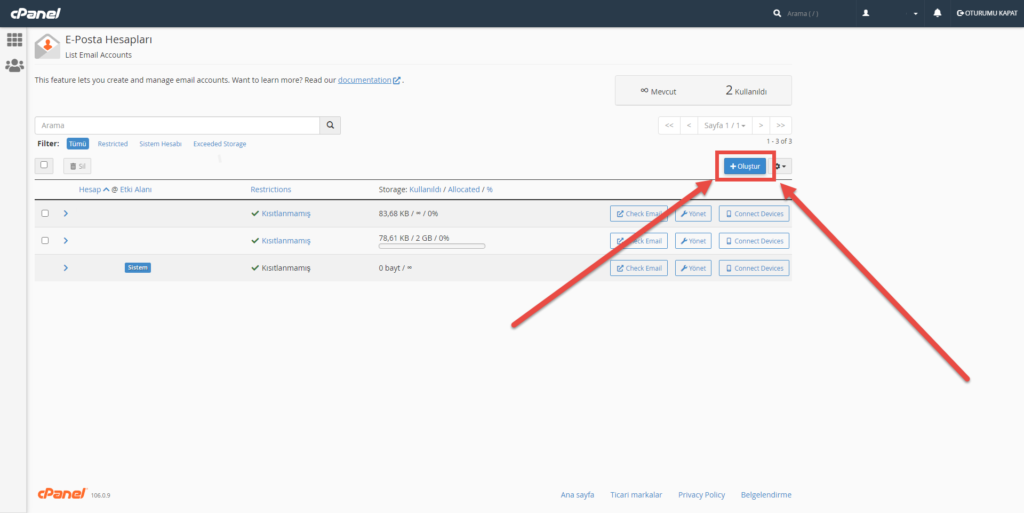Click the Sil trash button

coord(77,166)
